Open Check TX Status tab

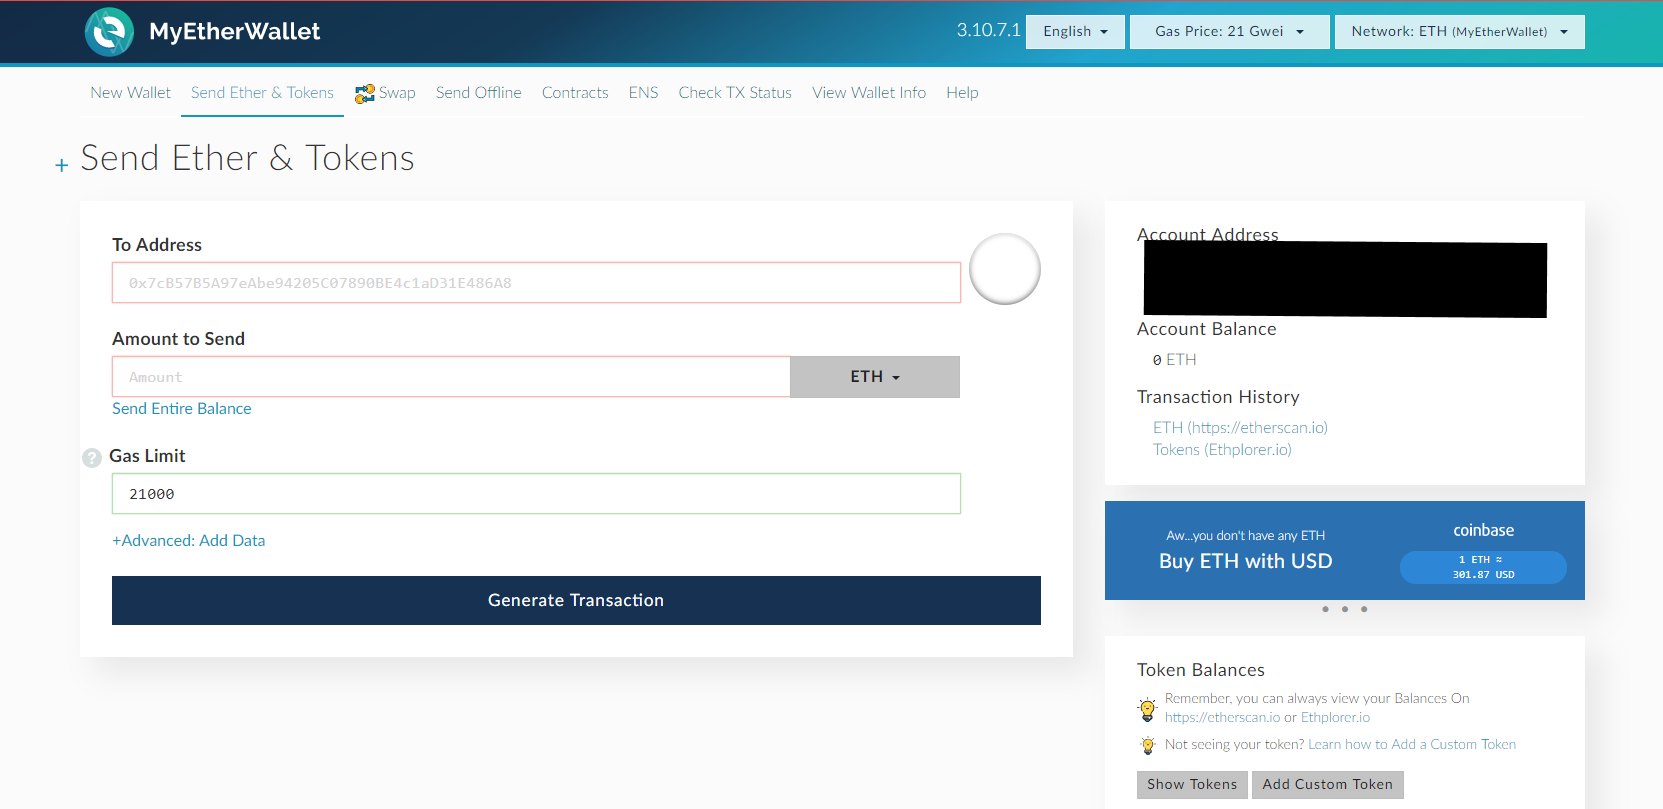pyautogui.click(x=735, y=92)
